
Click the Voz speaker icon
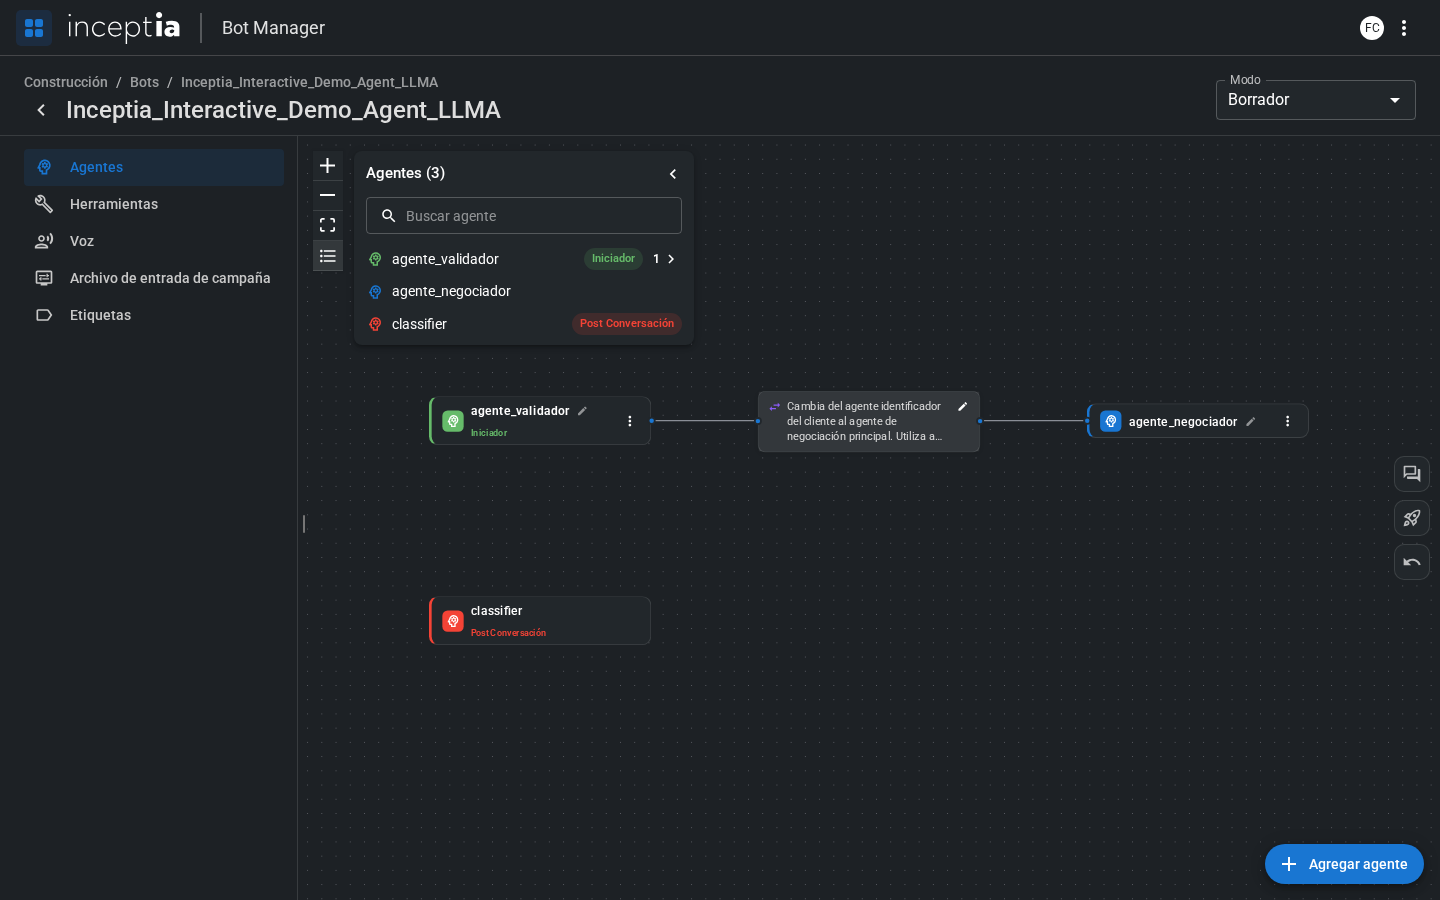click(x=44, y=241)
